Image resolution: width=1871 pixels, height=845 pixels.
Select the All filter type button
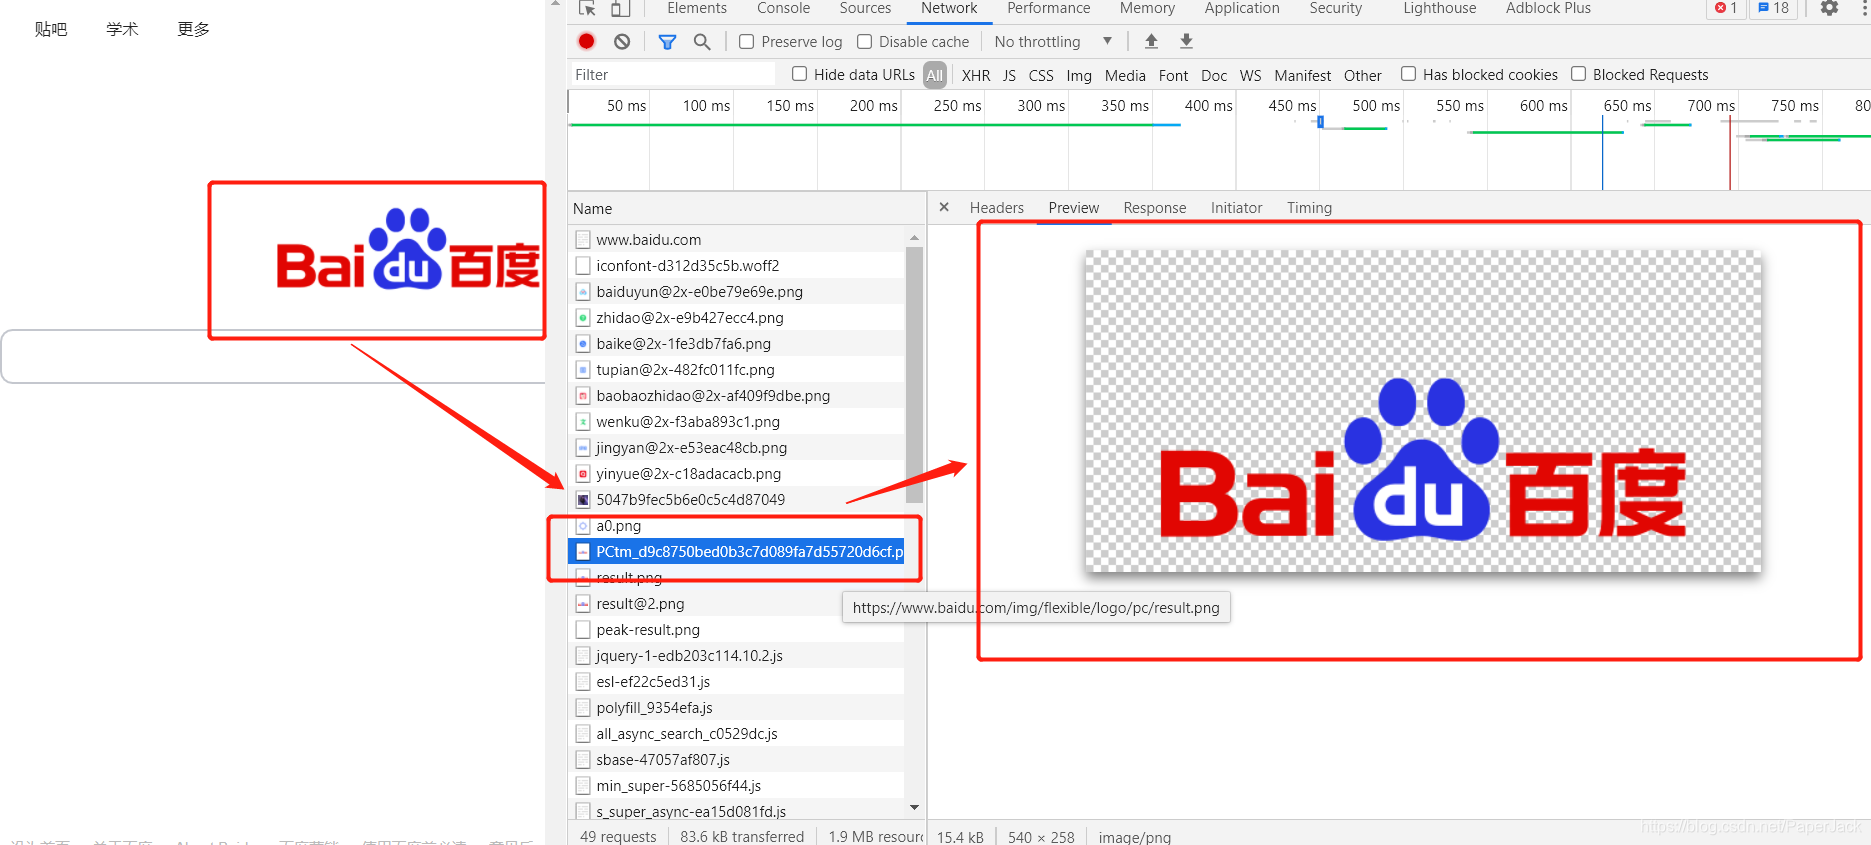(x=934, y=75)
